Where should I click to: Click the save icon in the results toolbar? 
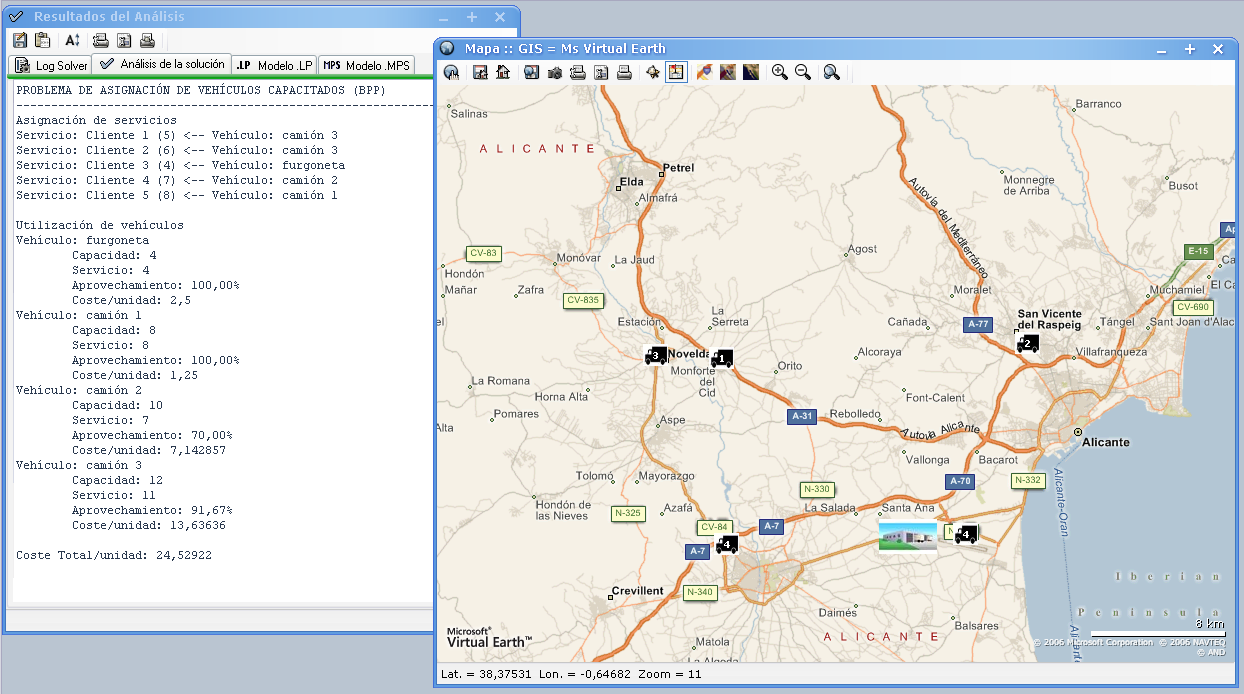point(20,40)
